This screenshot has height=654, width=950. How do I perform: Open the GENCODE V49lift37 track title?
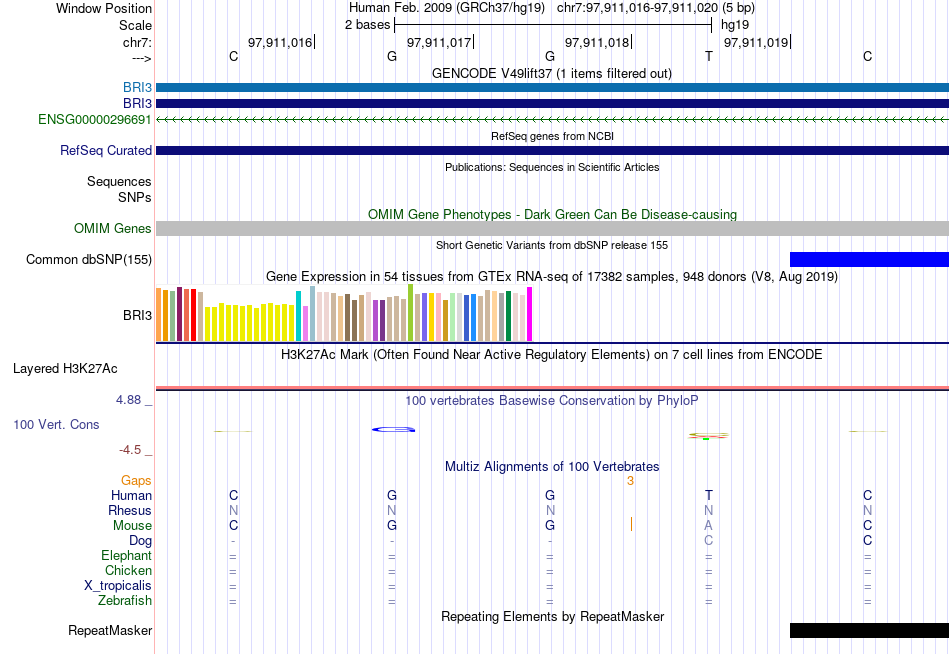552,74
